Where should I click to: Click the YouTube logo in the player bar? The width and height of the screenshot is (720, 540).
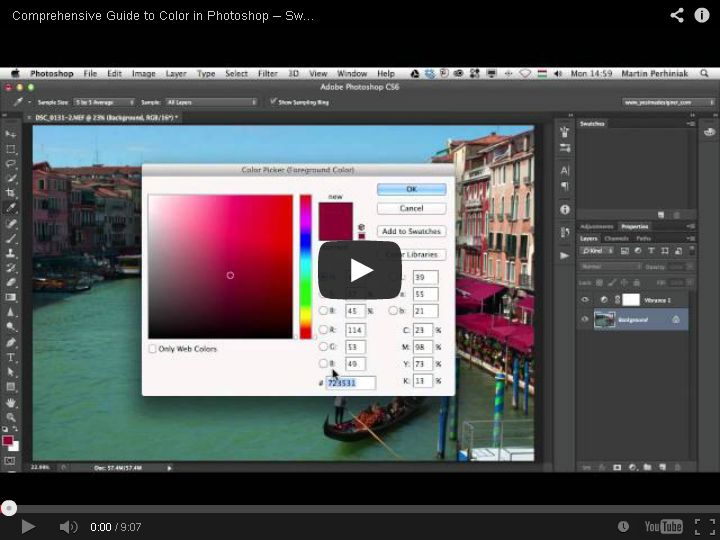tap(663, 527)
